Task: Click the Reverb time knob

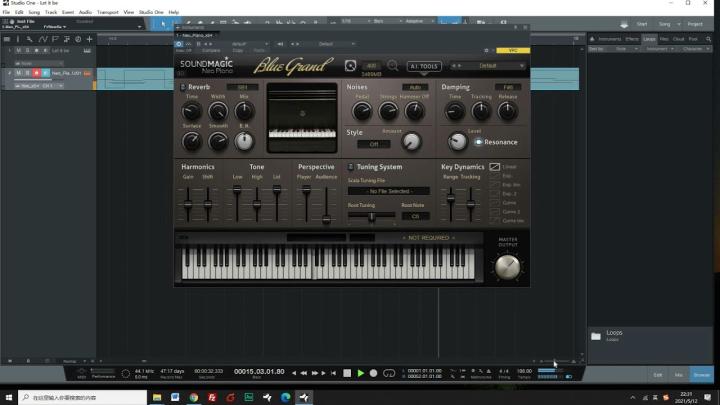Action: [191, 111]
